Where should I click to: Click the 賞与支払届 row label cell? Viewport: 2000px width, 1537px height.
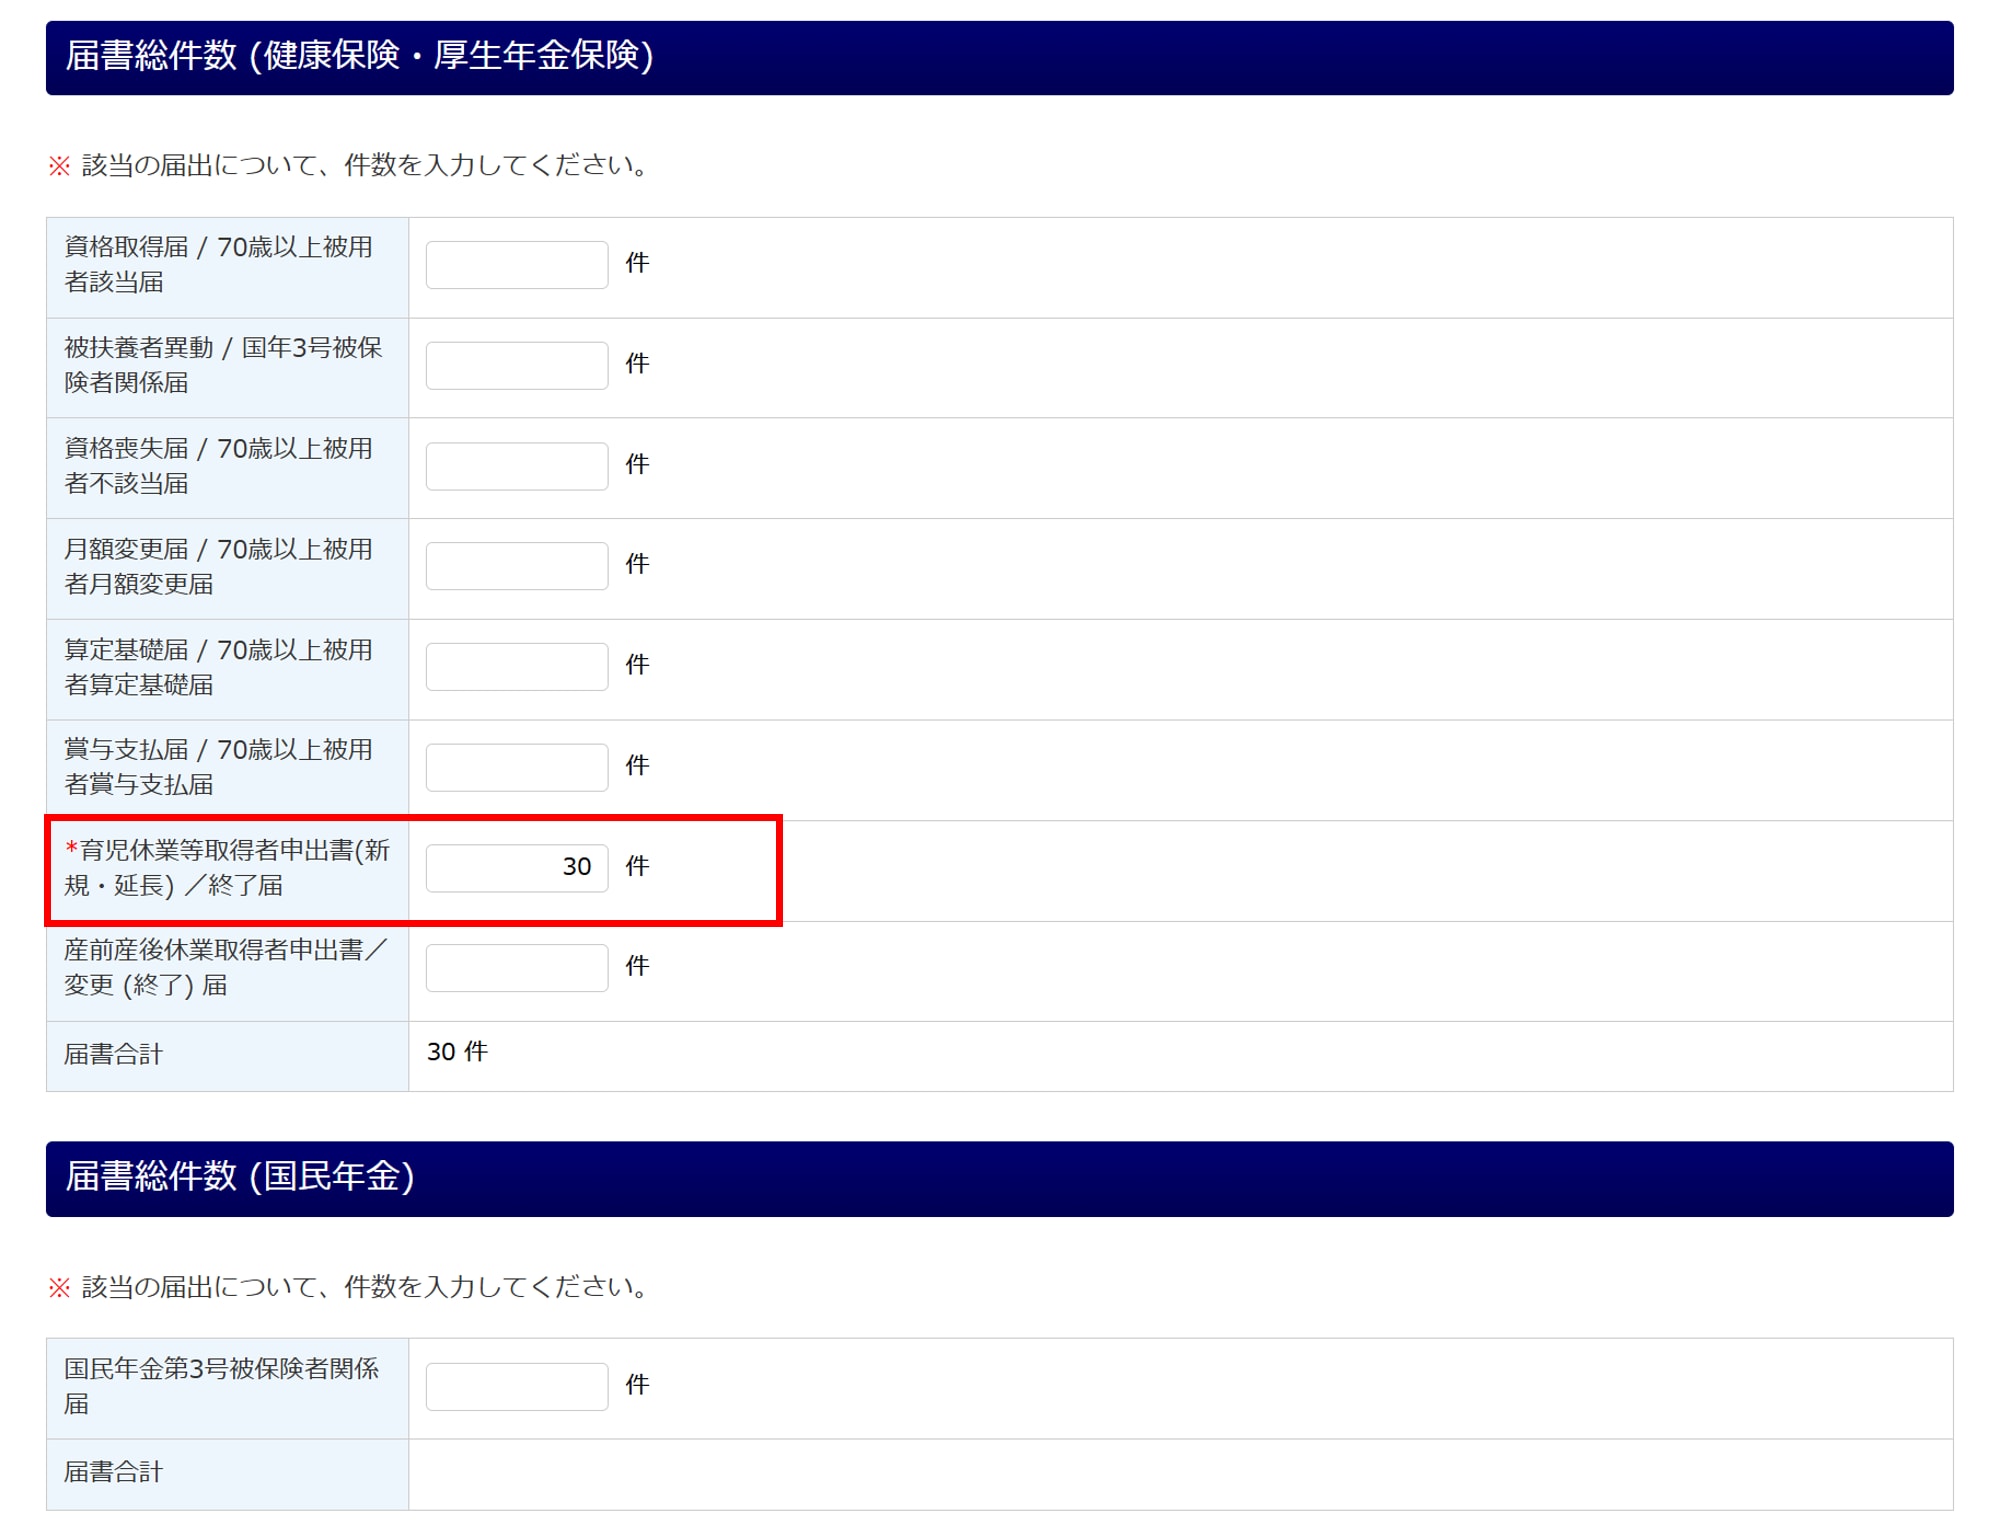pyautogui.click(x=218, y=767)
